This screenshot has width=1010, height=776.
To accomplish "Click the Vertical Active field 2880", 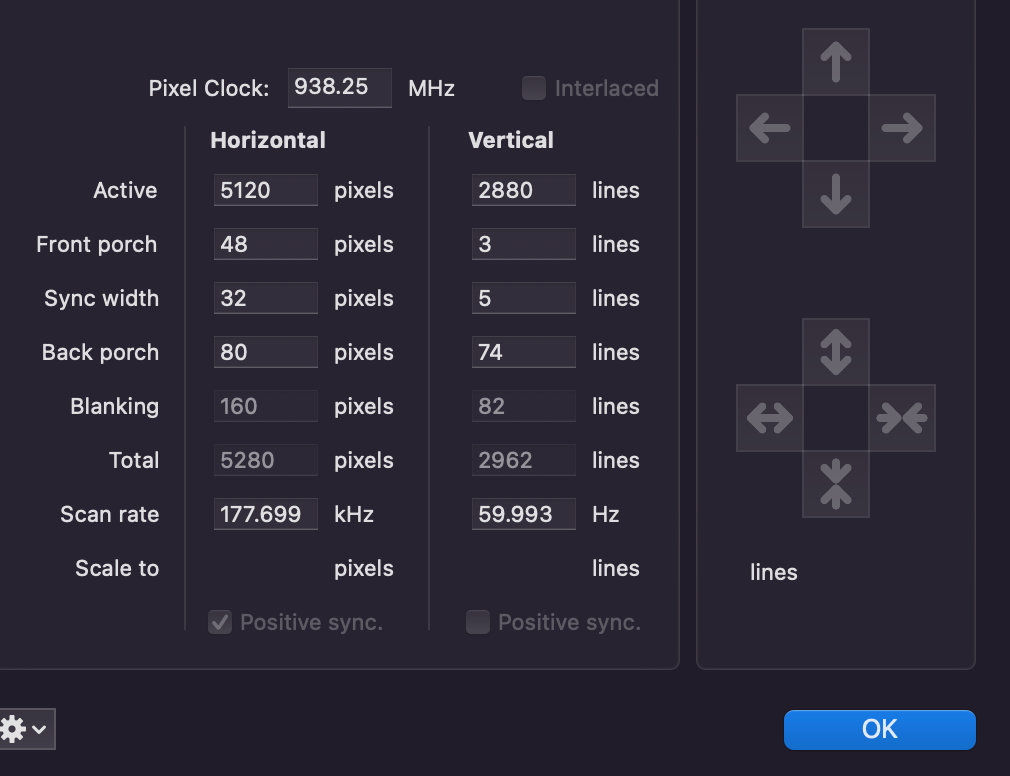I will 524,190.
